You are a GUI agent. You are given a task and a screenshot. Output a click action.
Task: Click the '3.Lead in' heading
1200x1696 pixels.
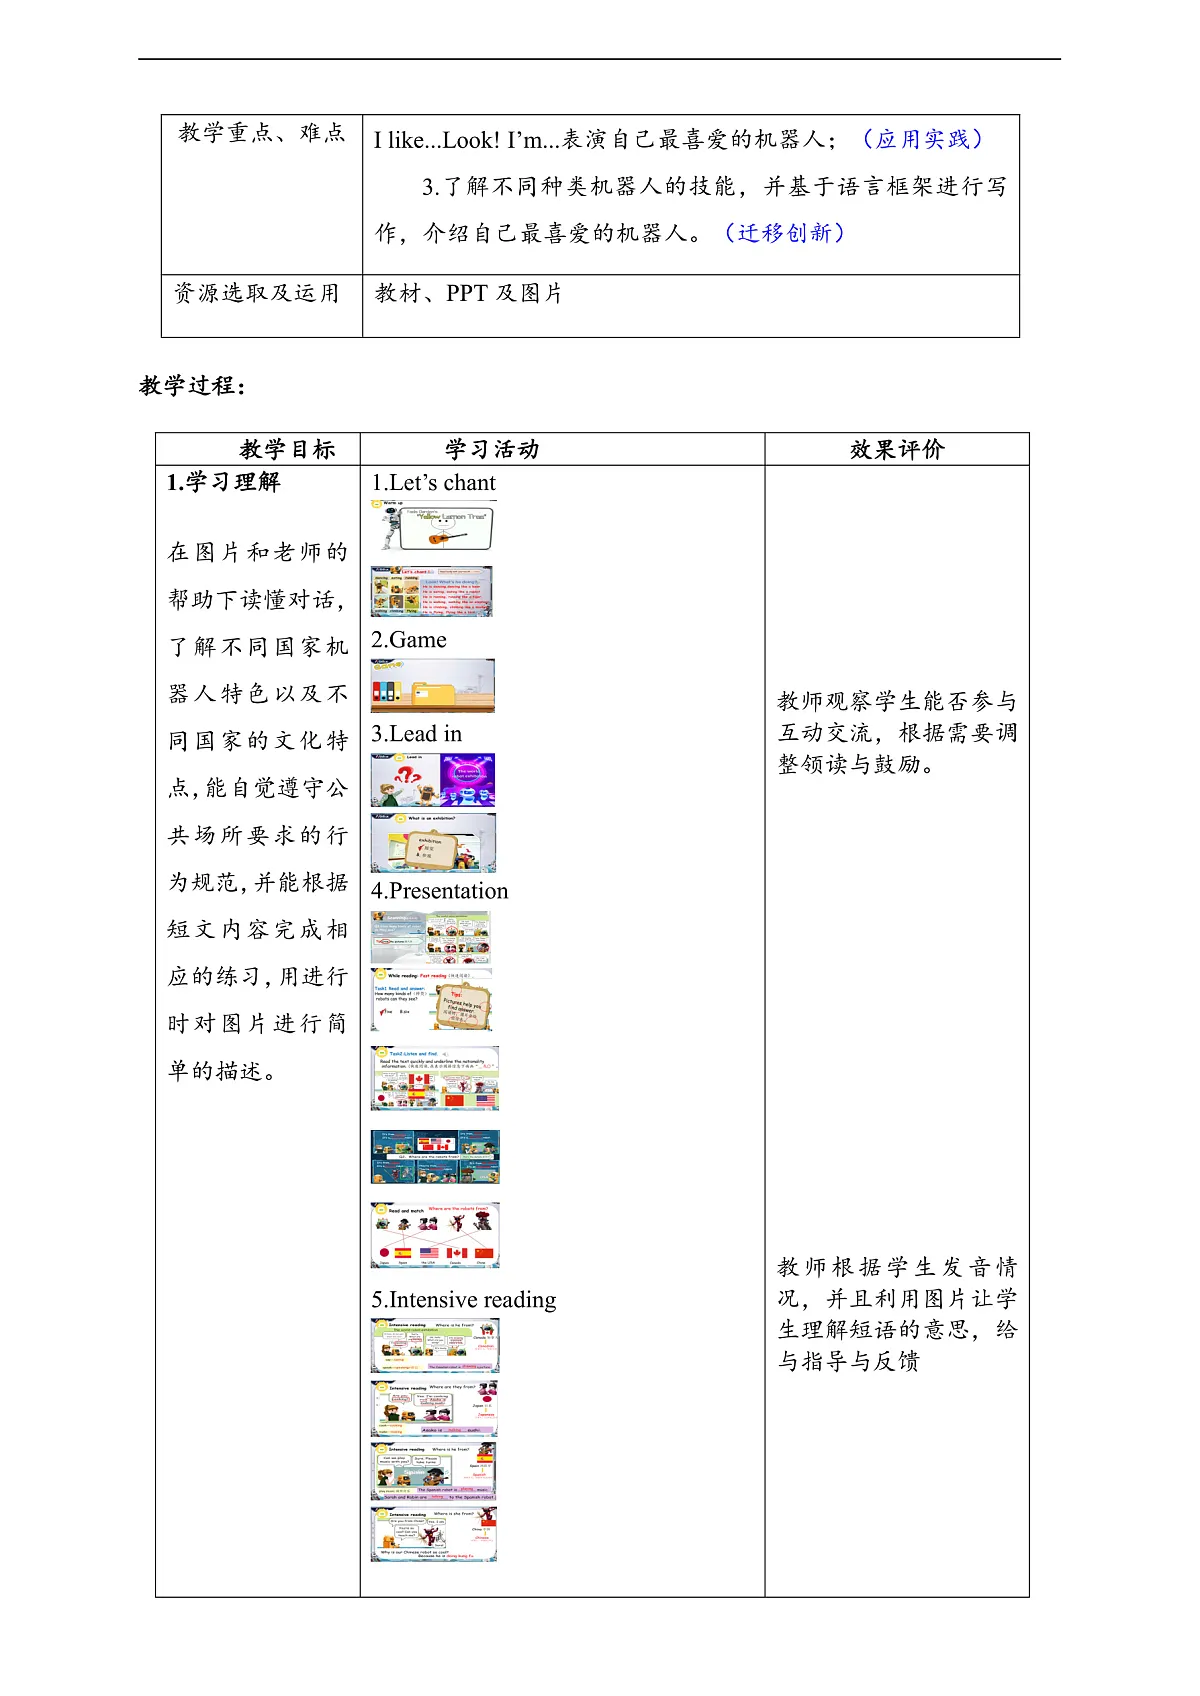click(417, 734)
